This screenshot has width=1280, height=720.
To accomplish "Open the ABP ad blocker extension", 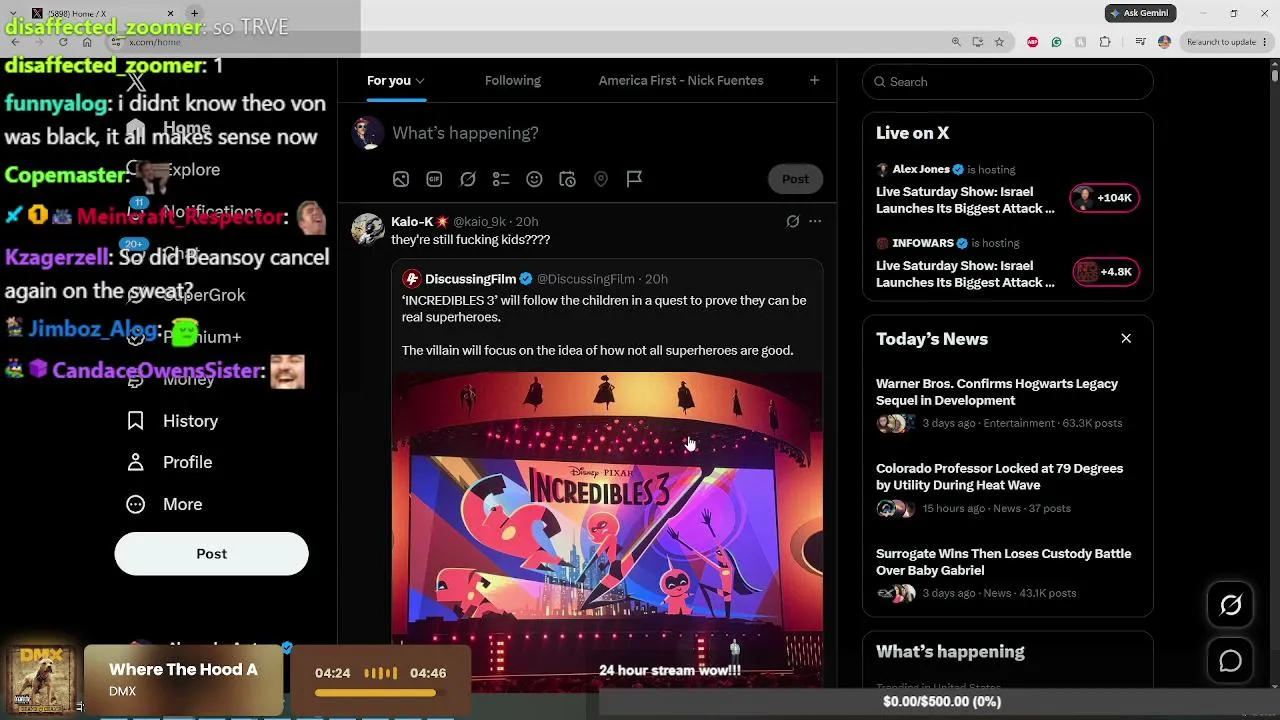I will pos(1032,42).
